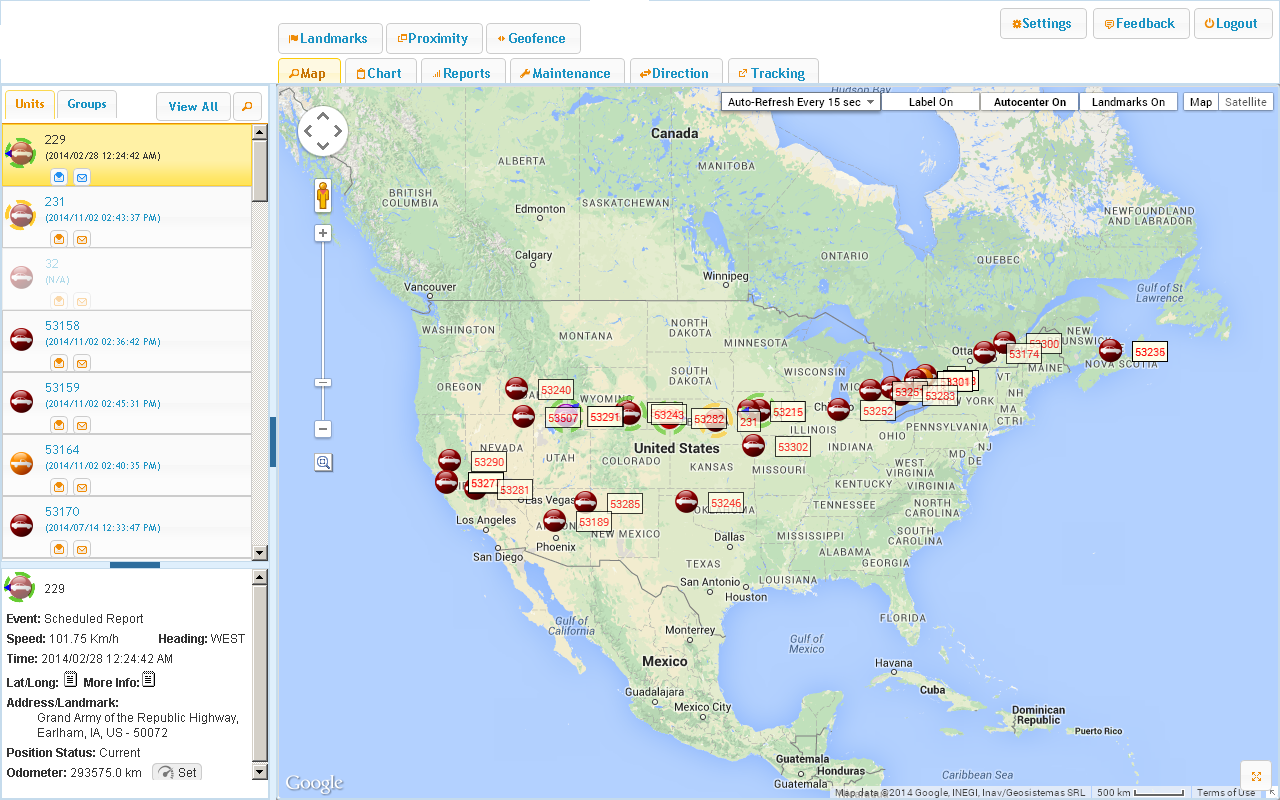
Task: Select vehicle marker labeled 53236 on map
Action: point(1110,350)
